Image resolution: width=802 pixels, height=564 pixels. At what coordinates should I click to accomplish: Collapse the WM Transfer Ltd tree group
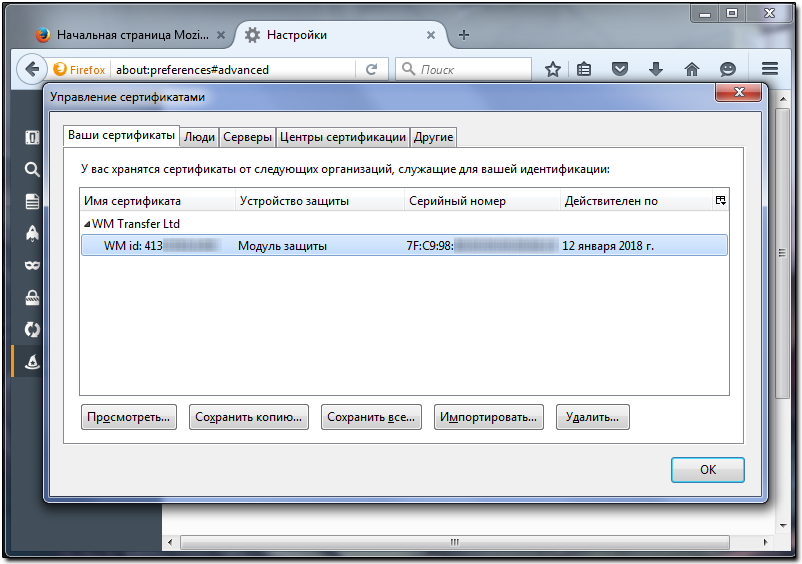pyautogui.click(x=86, y=225)
